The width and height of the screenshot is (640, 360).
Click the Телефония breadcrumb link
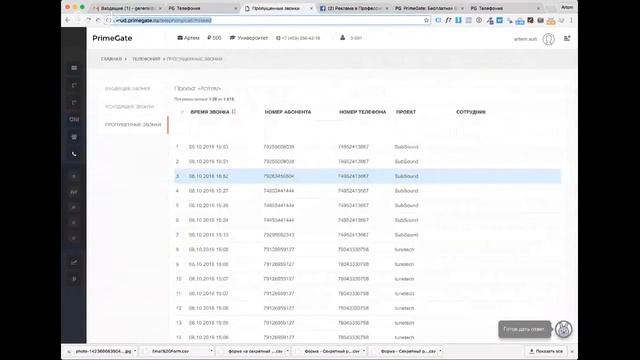pyautogui.click(x=146, y=59)
